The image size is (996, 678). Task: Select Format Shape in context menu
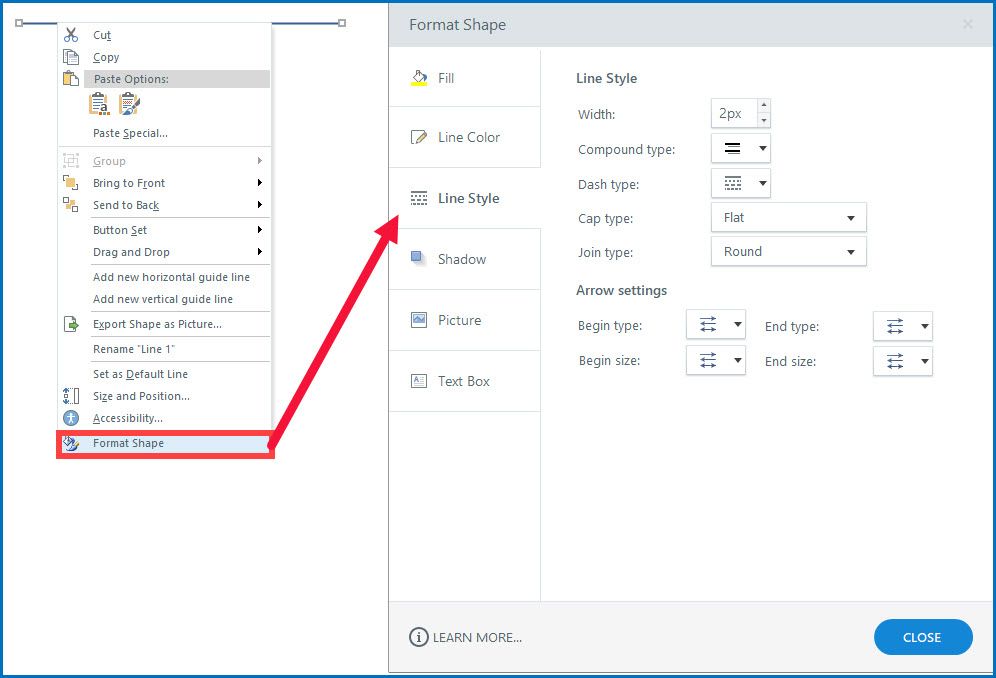pyautogui.click(x=128, y=443)
